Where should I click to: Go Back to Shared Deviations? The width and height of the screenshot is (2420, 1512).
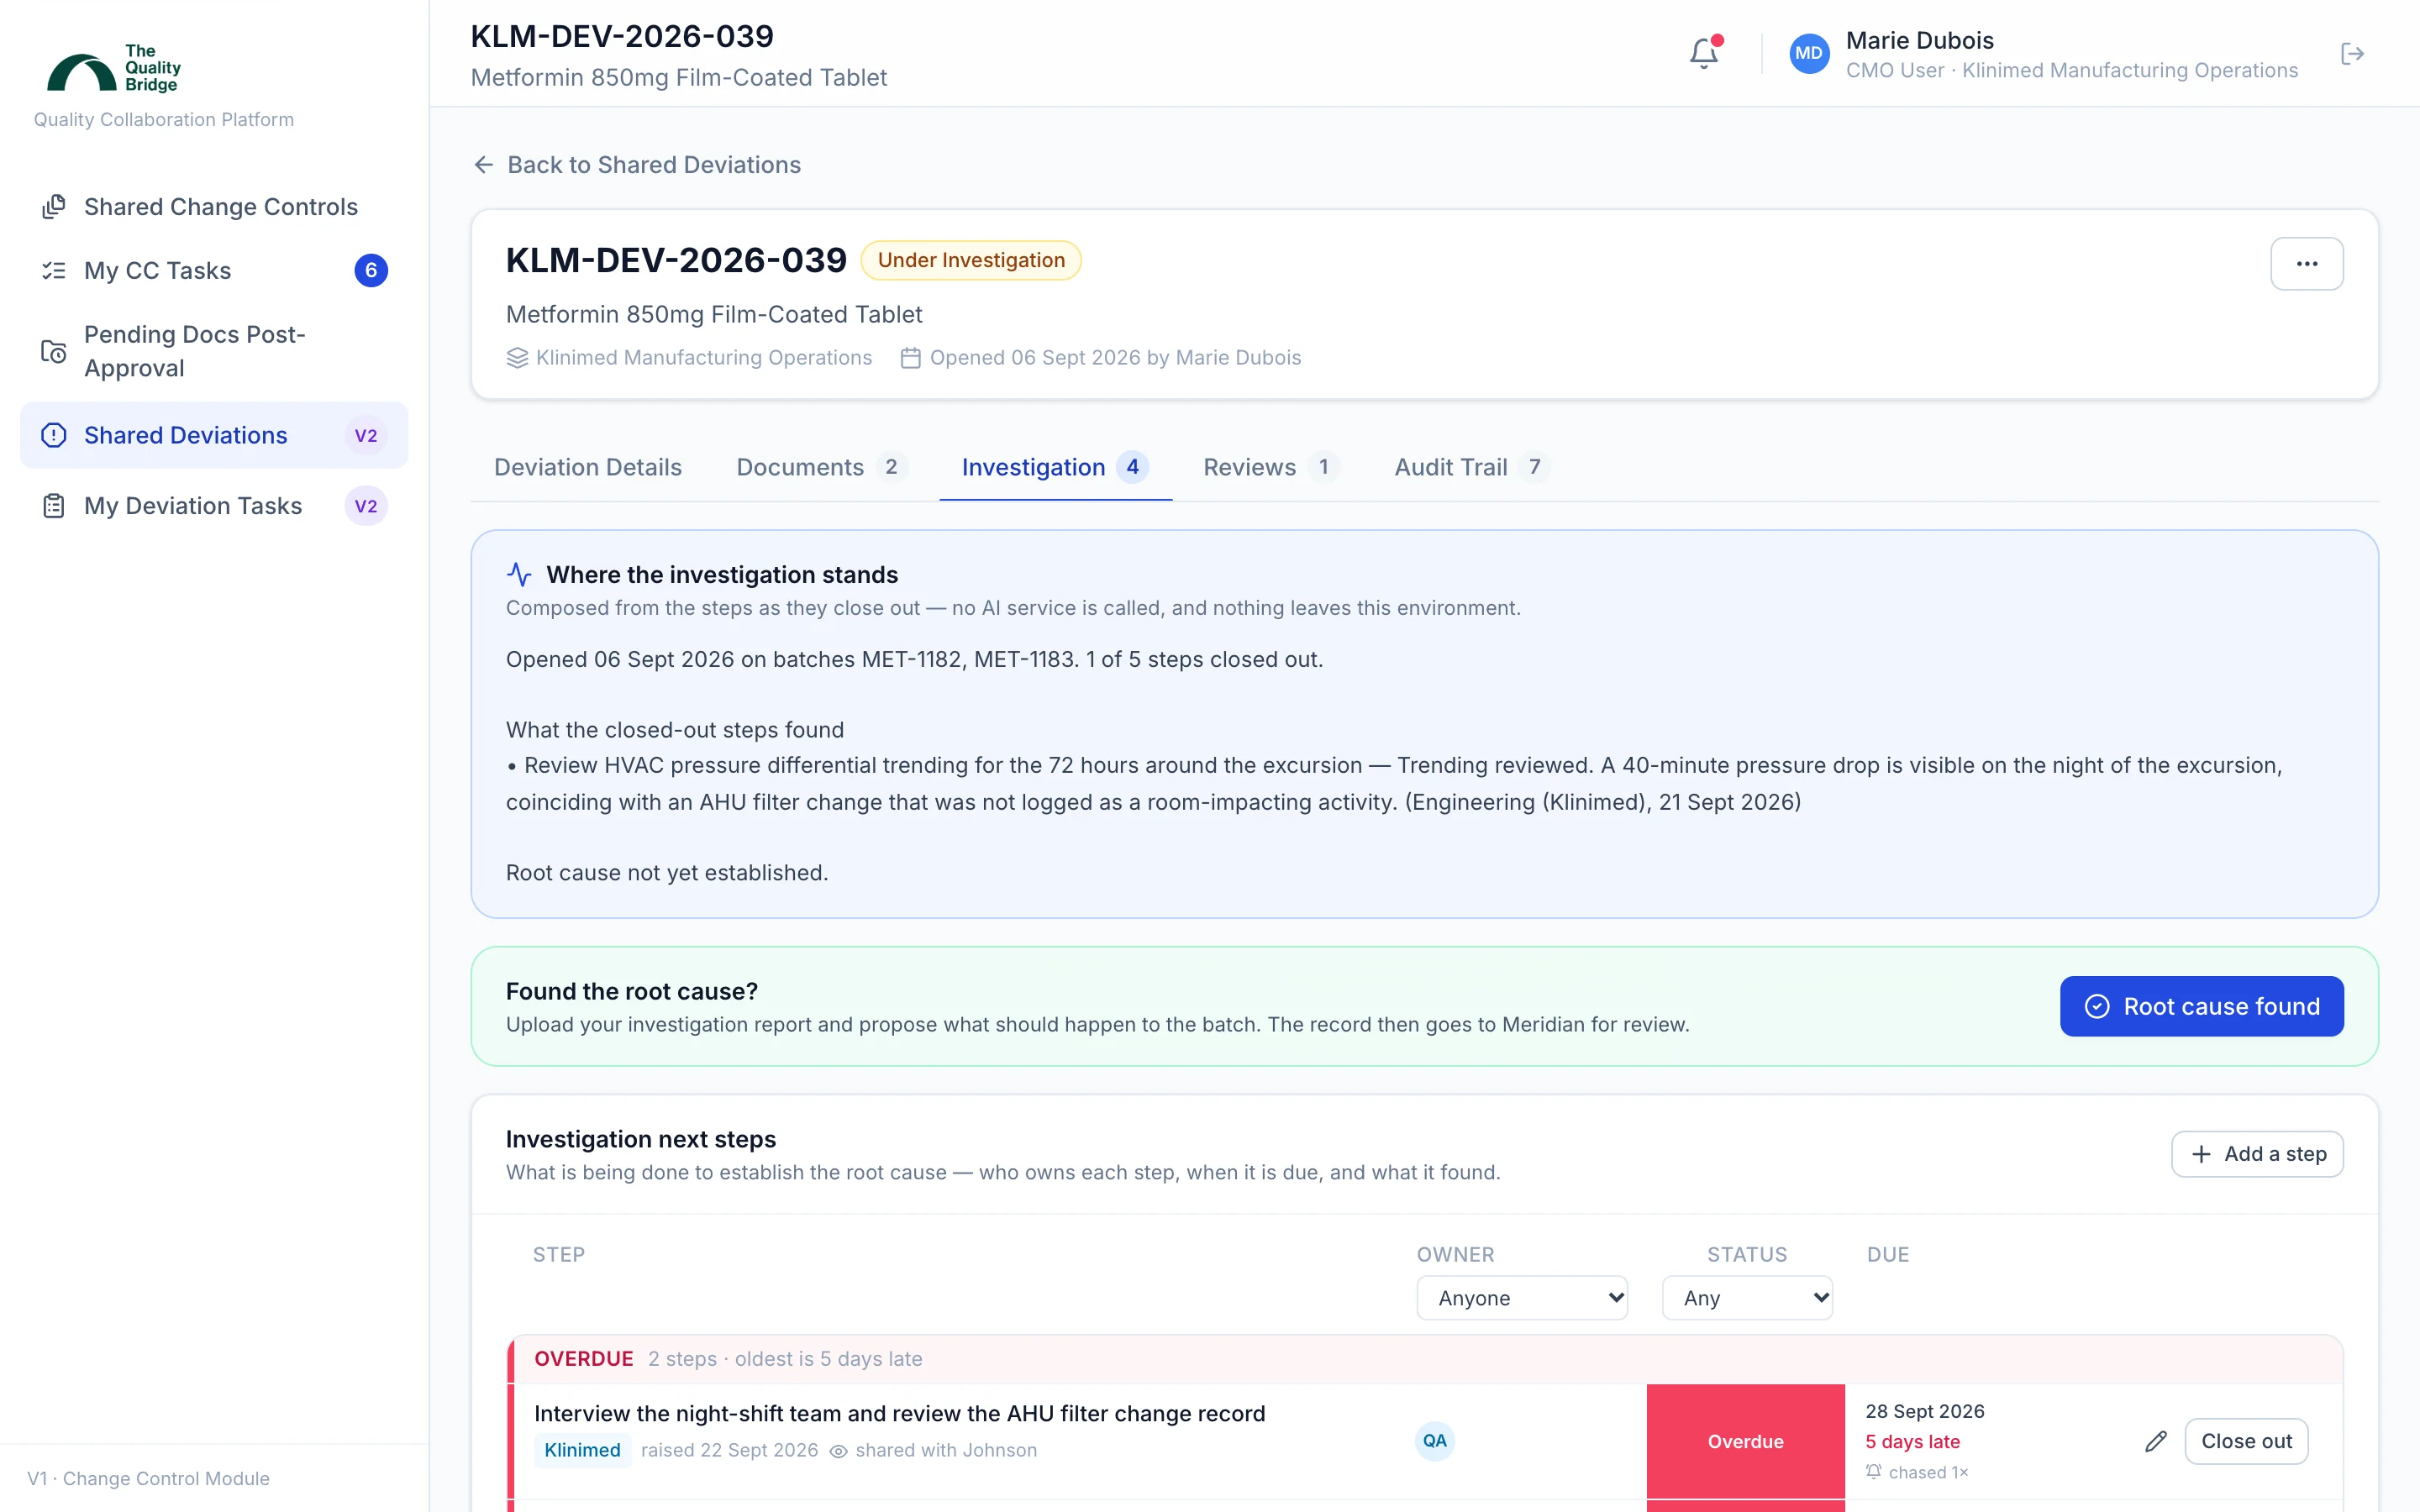[x=637, y=165]
